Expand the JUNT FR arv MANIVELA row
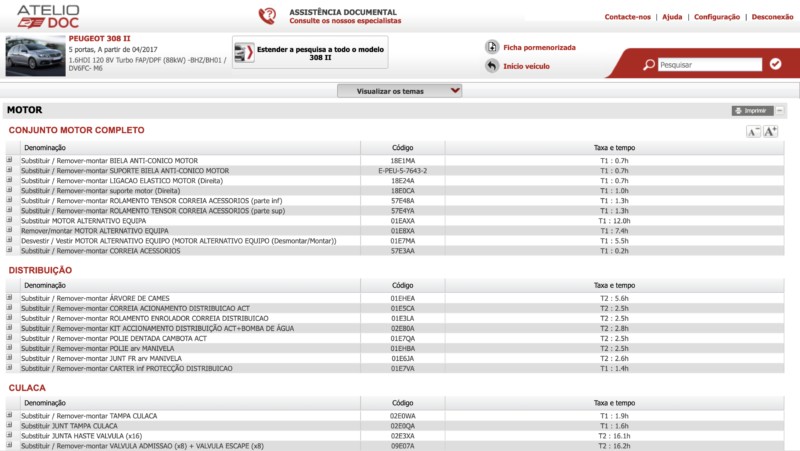Screen dimensions: 800x451 (x=9, y=358)
